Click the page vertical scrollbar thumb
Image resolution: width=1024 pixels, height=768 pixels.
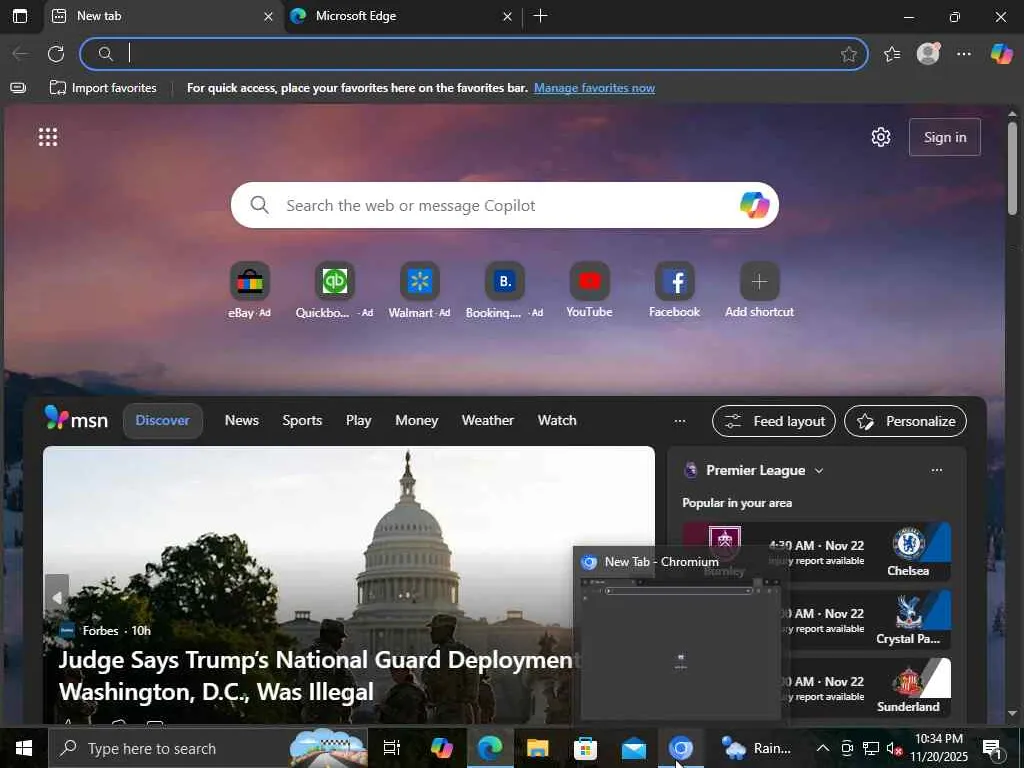[x=1012, y=167]
